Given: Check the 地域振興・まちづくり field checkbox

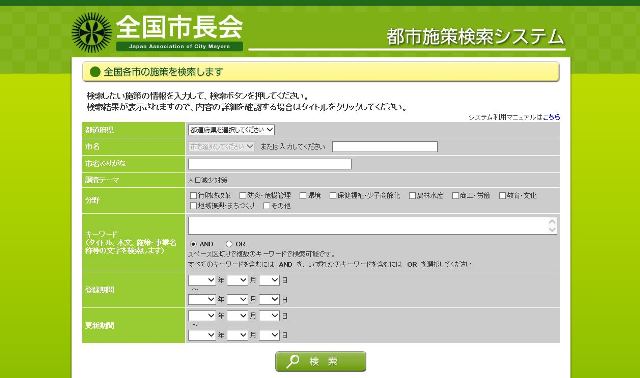Looking at the screenshot, I should click(x=193, y=206).
